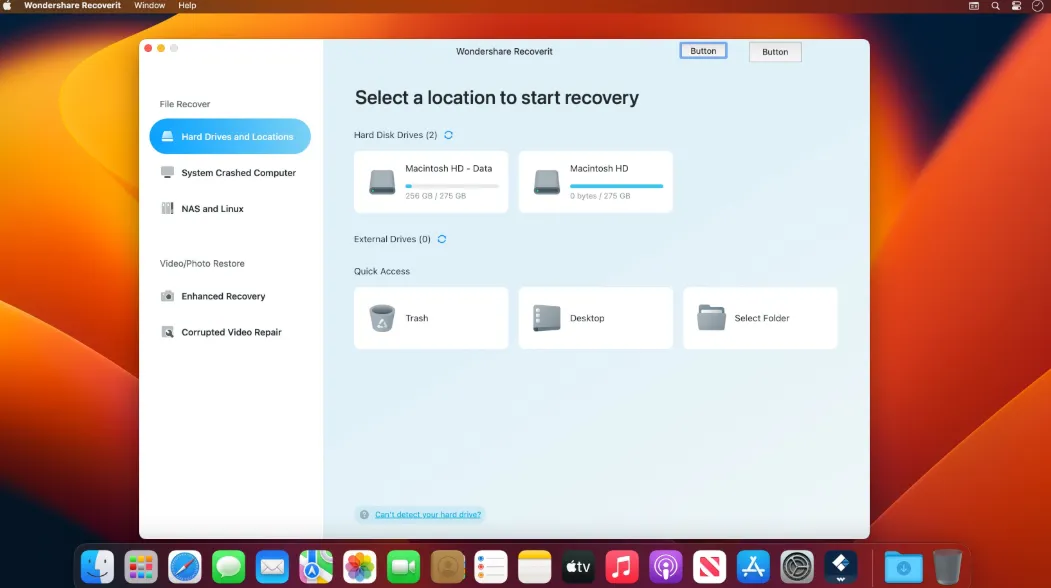Click the clock icon in menu bar
The height and width of the screenshot is (588, 1051).
pos(1037,5)
